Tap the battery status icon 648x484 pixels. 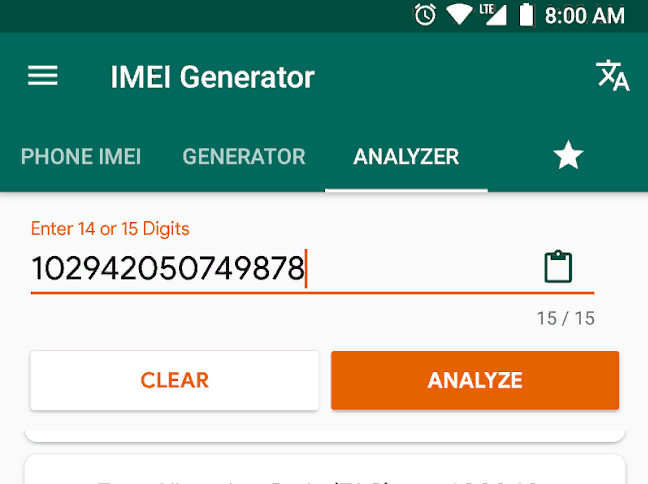[x=526, y=15]
